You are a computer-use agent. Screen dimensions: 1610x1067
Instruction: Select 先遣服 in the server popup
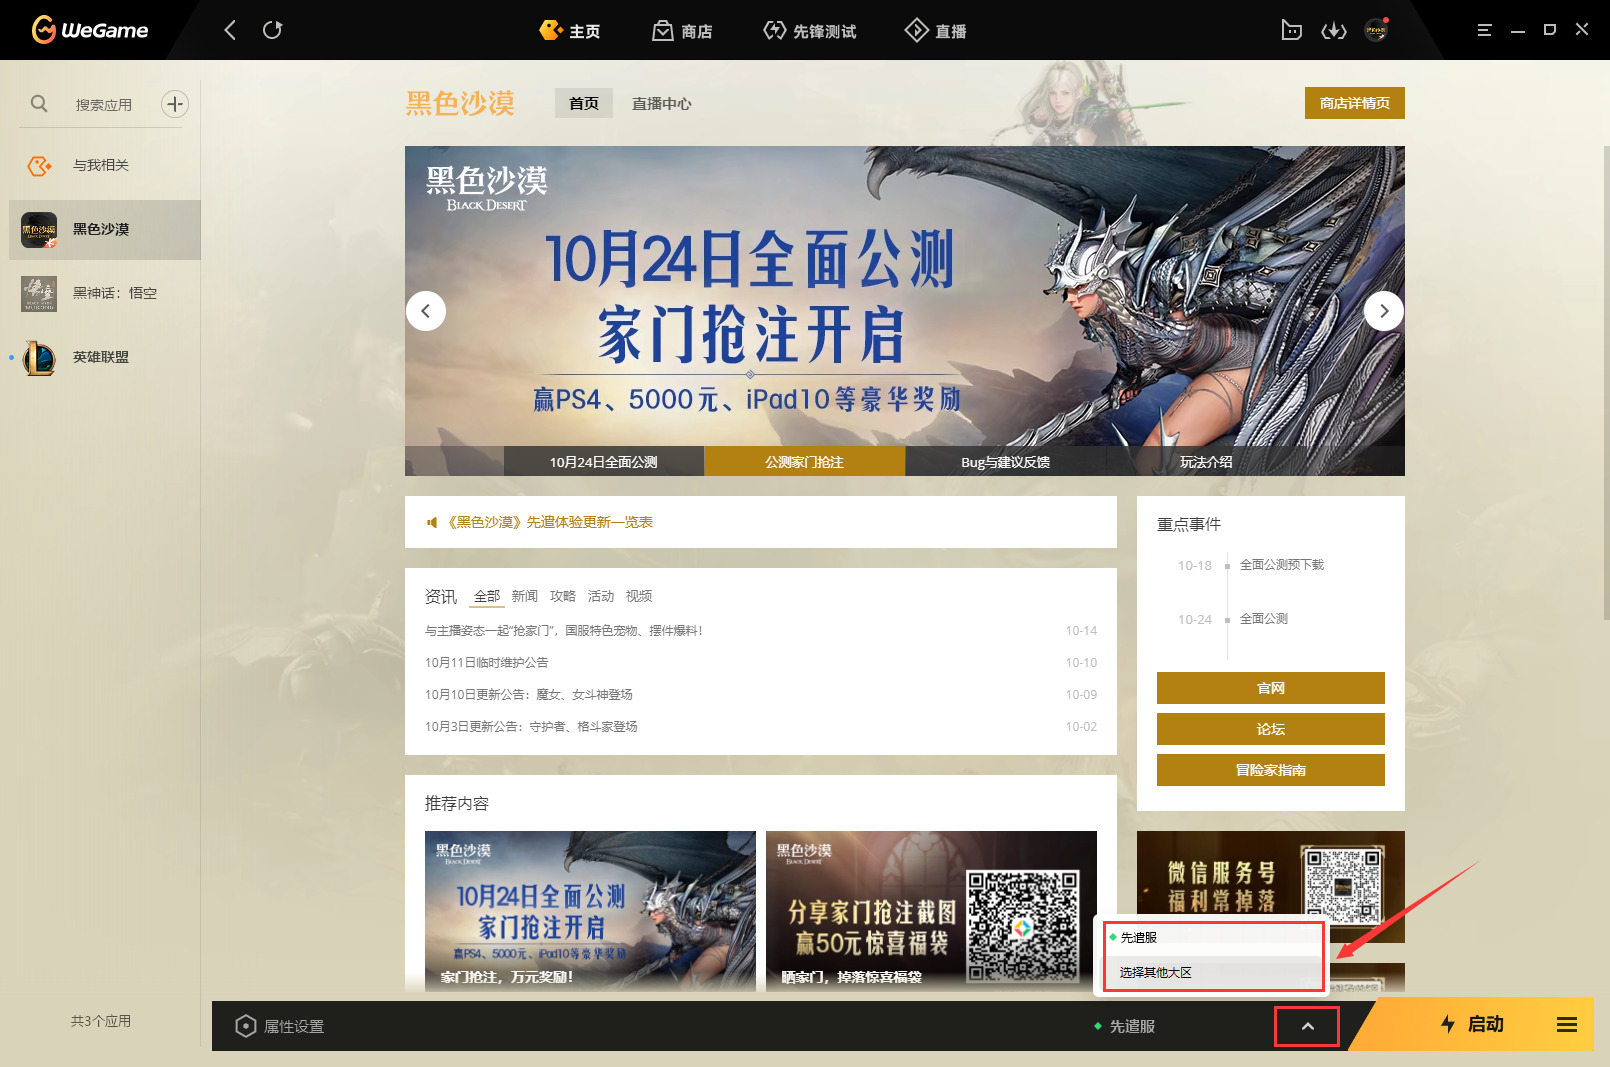click(1139, 937)
